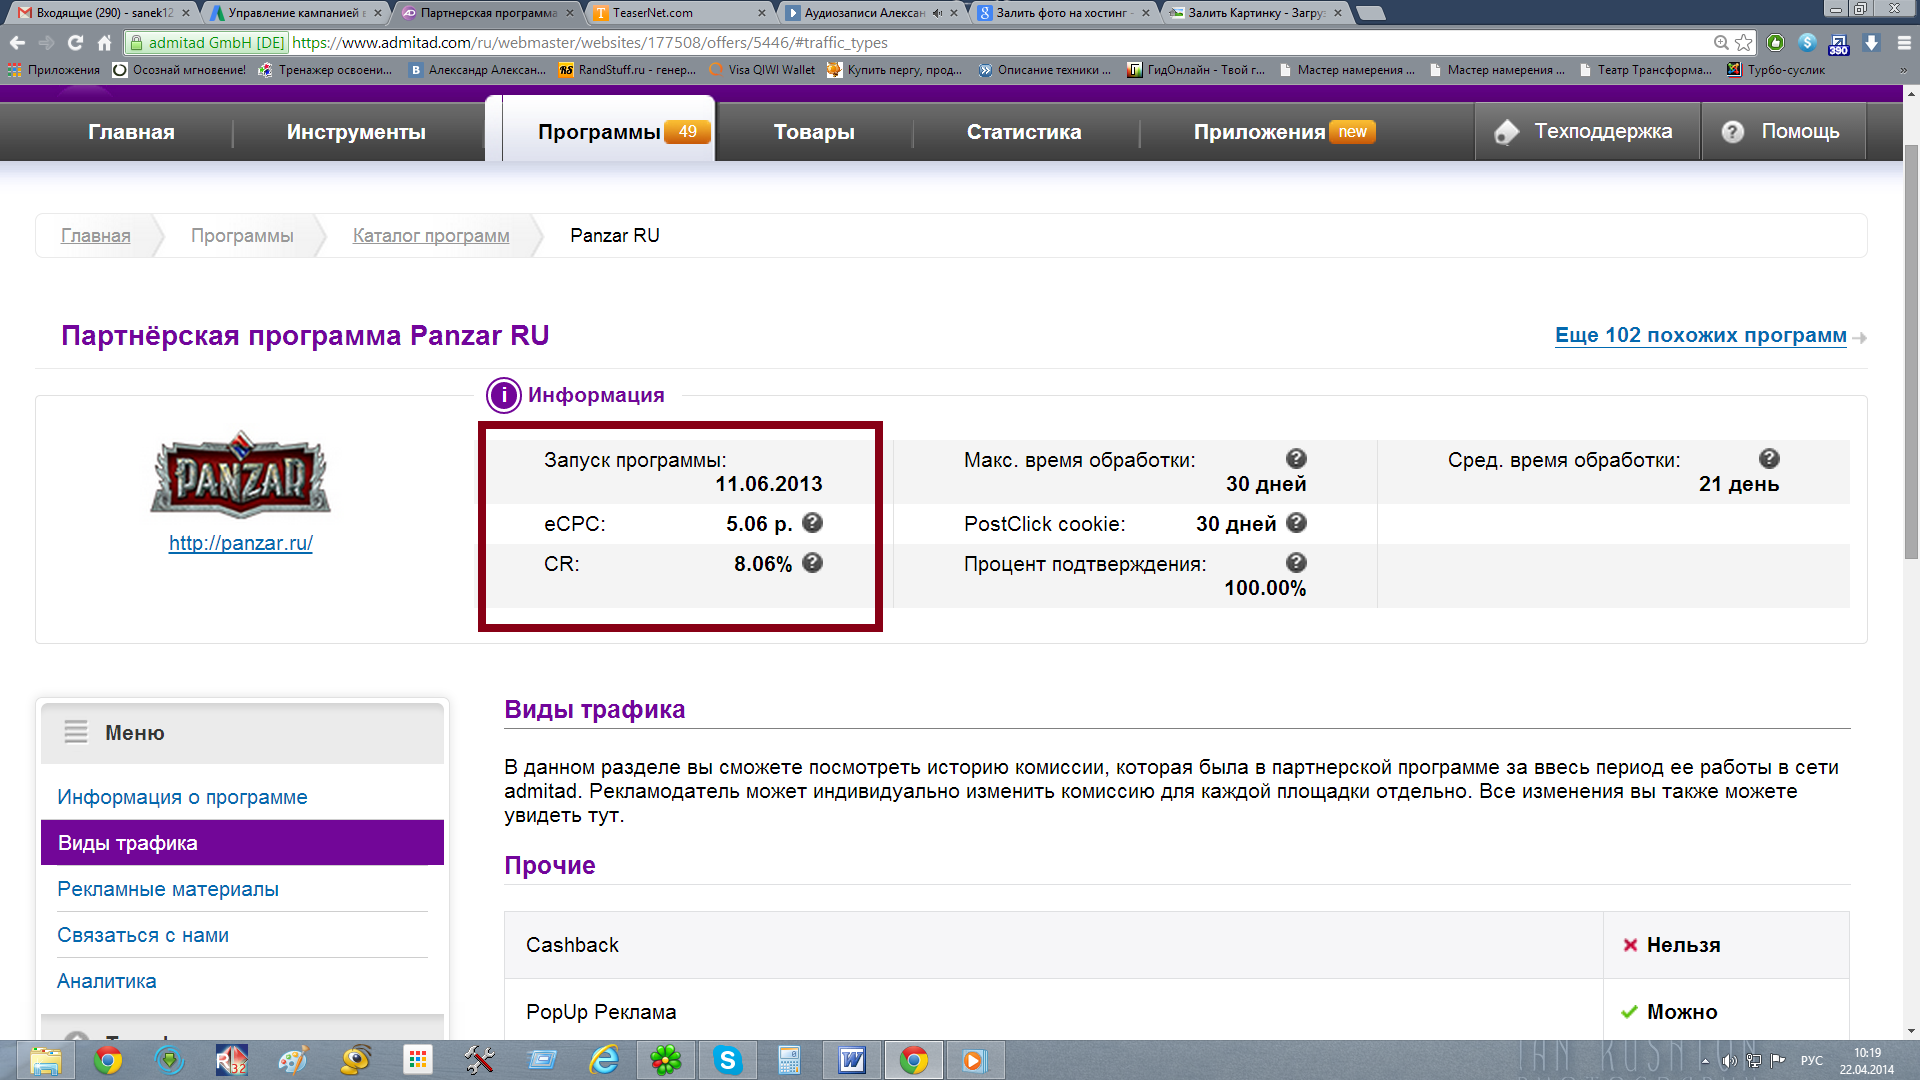Go to Главная breadcrumb link
The image size is (1920, 1080).
point(96,235)
